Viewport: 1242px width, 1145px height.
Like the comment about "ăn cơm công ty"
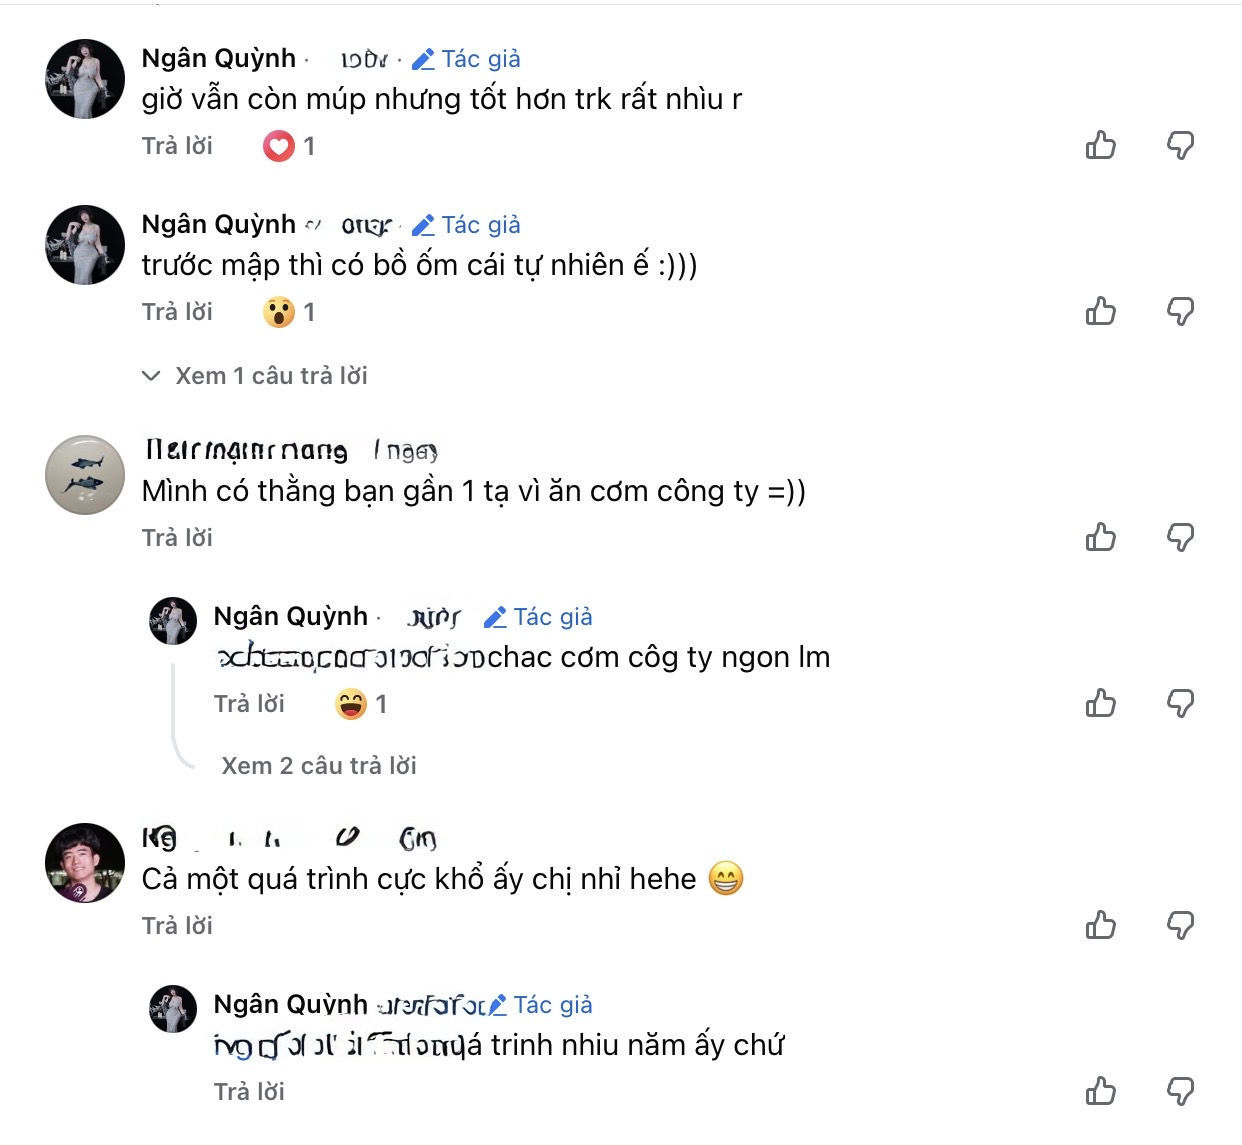[1100, 537]
